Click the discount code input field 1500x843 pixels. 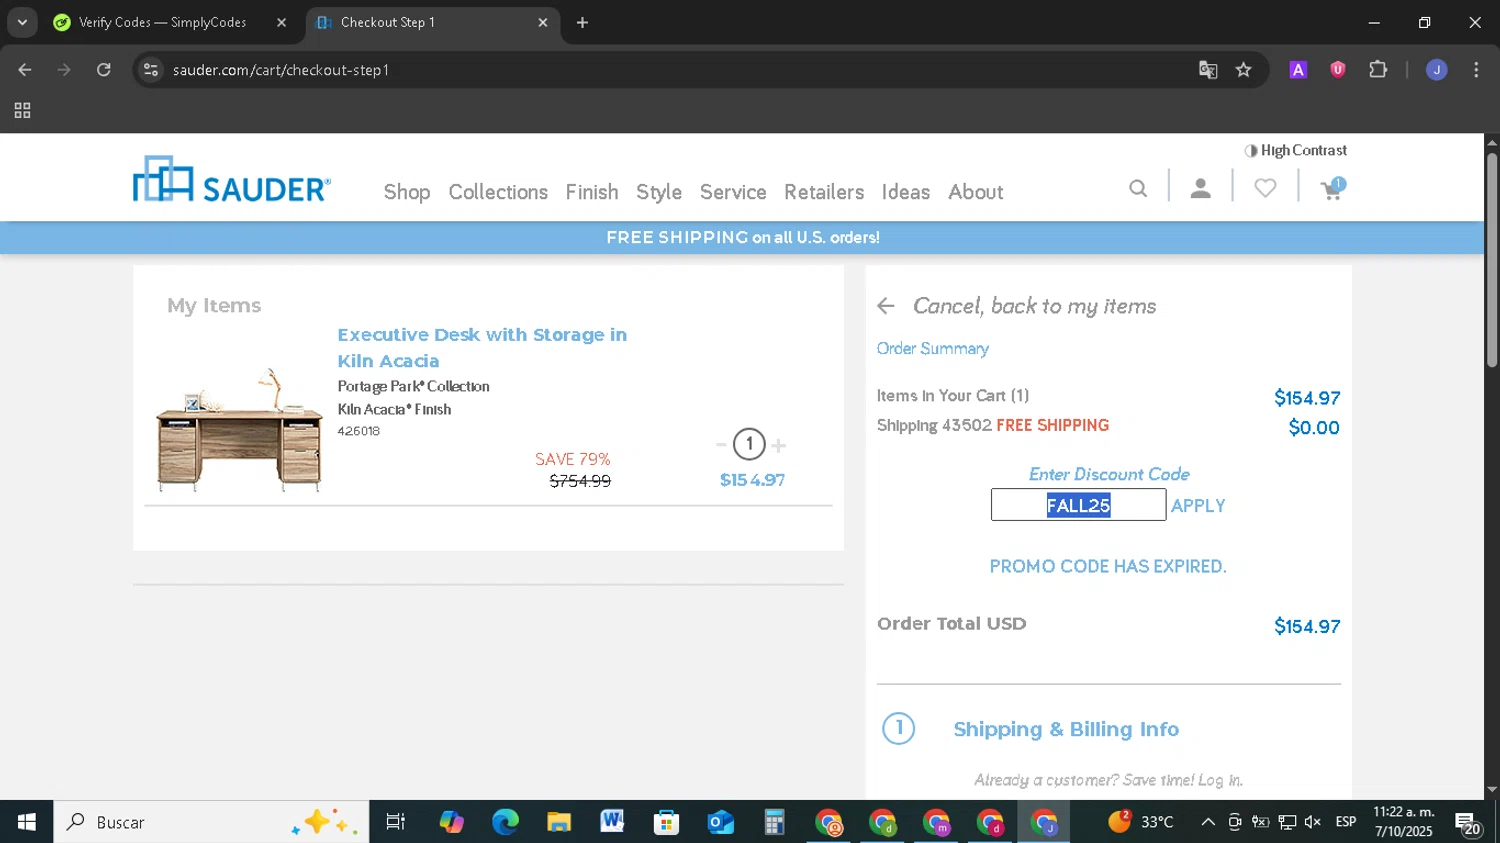point(1078,505)
